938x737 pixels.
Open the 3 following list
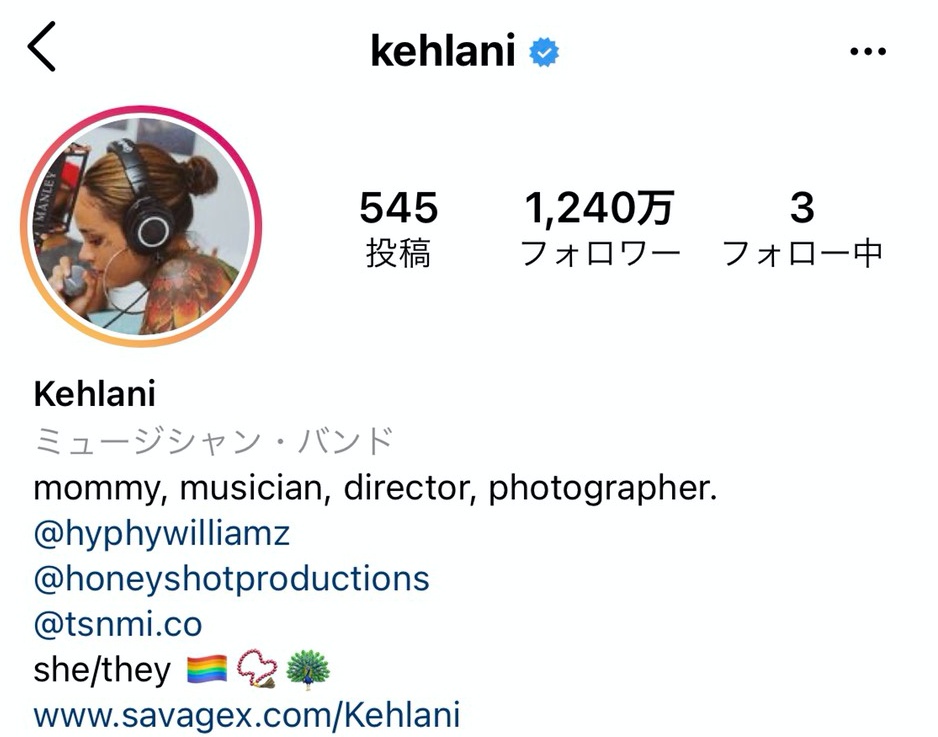(x=802, y=229)
